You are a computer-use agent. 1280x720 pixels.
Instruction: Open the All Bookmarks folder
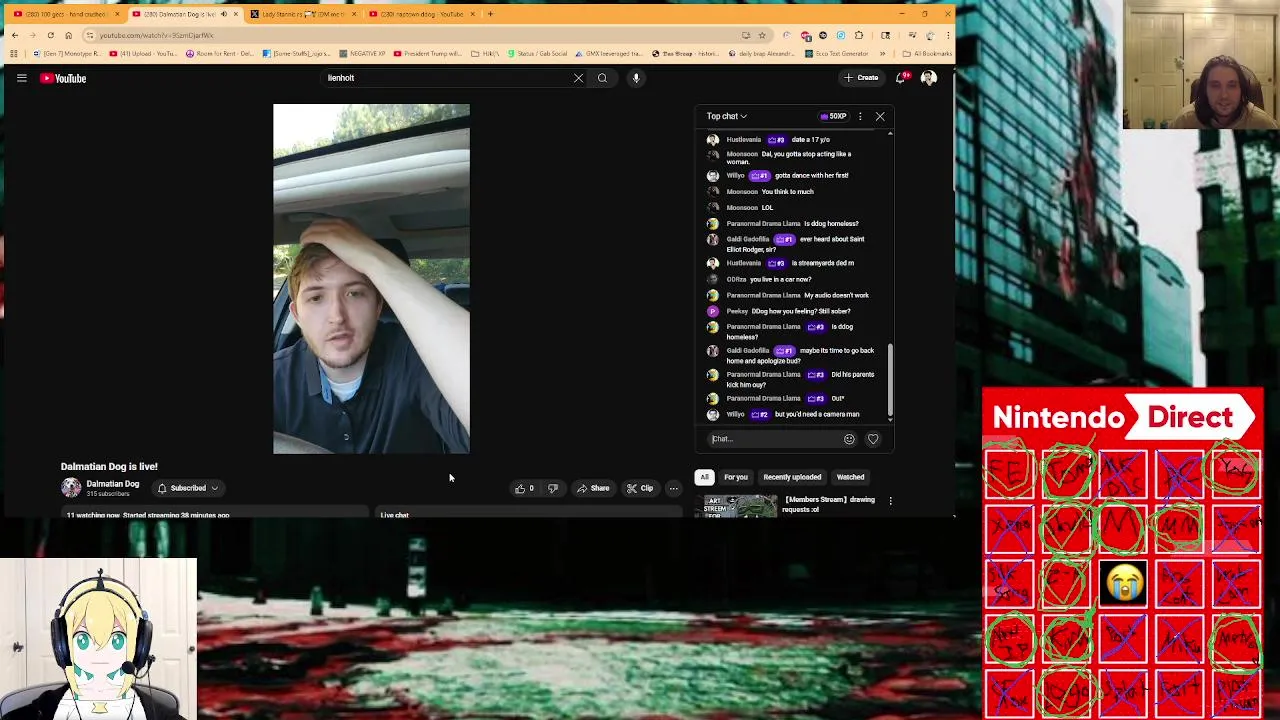click(925, 53)
